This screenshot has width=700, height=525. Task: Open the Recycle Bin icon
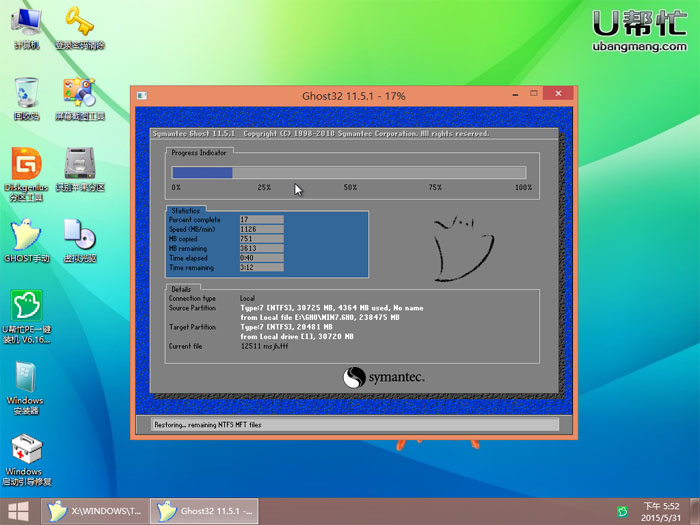(x=27, y=95)
